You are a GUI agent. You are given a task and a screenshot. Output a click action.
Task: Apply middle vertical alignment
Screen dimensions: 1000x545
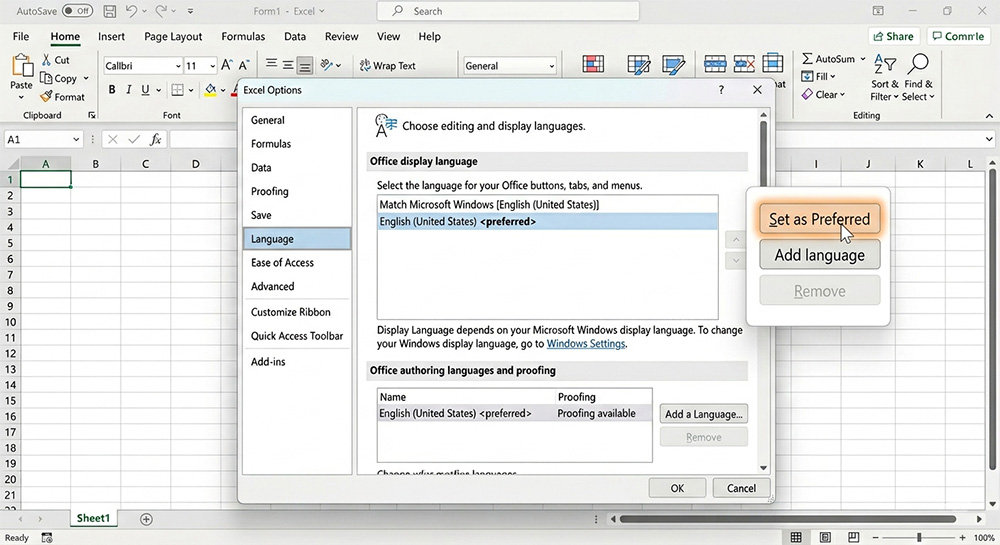(288, 65)
